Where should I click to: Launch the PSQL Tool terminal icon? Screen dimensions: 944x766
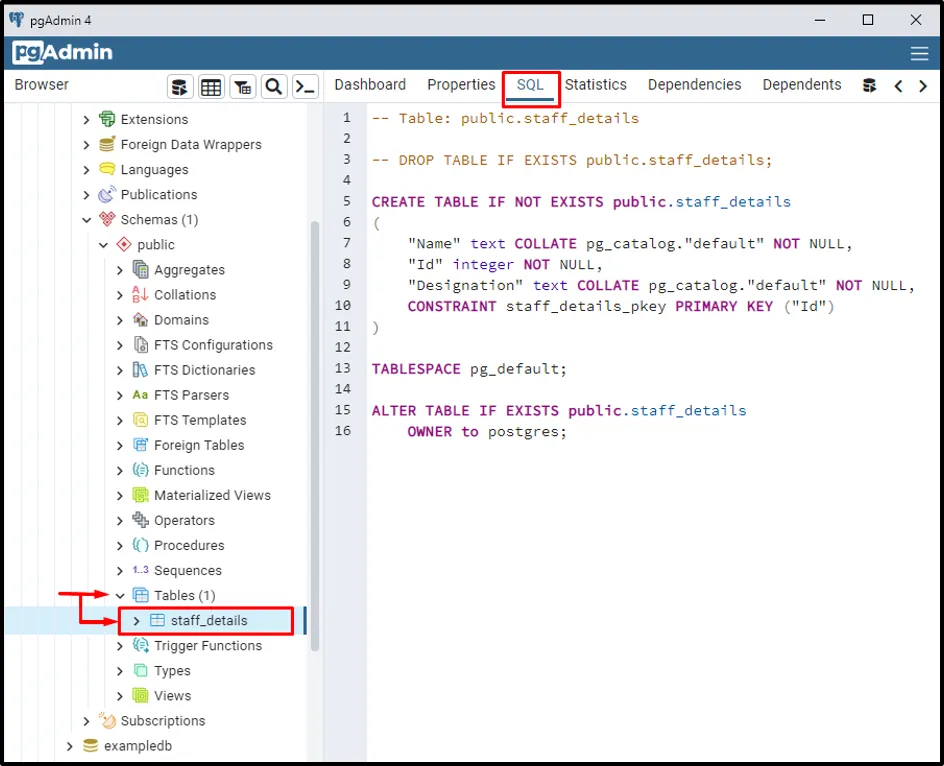point(305,87)
